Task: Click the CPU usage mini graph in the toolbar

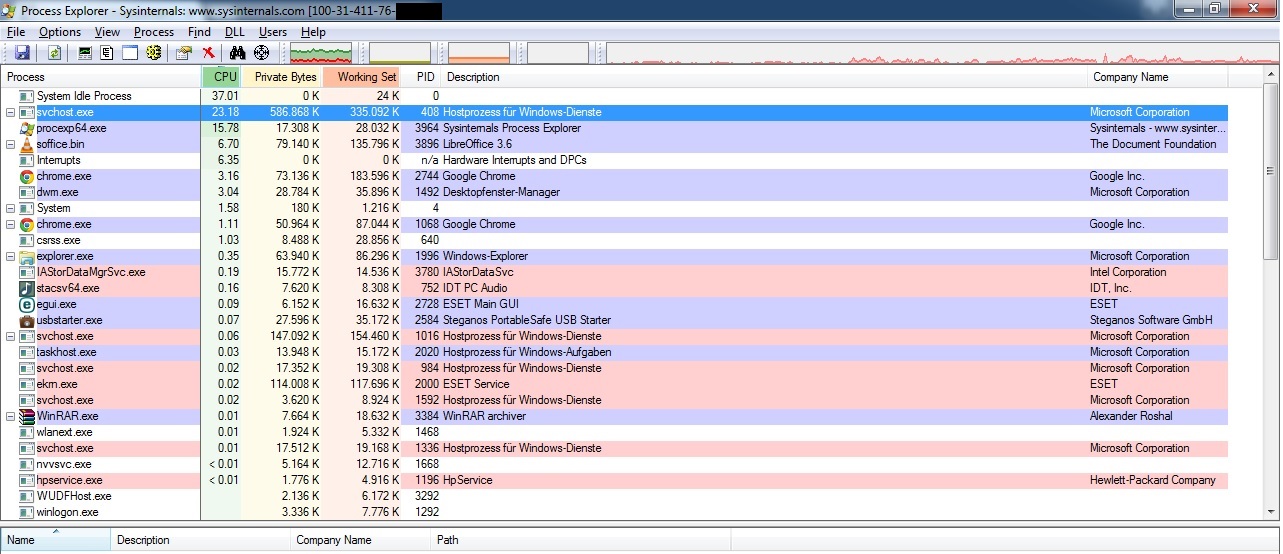Action: (320, 52)
